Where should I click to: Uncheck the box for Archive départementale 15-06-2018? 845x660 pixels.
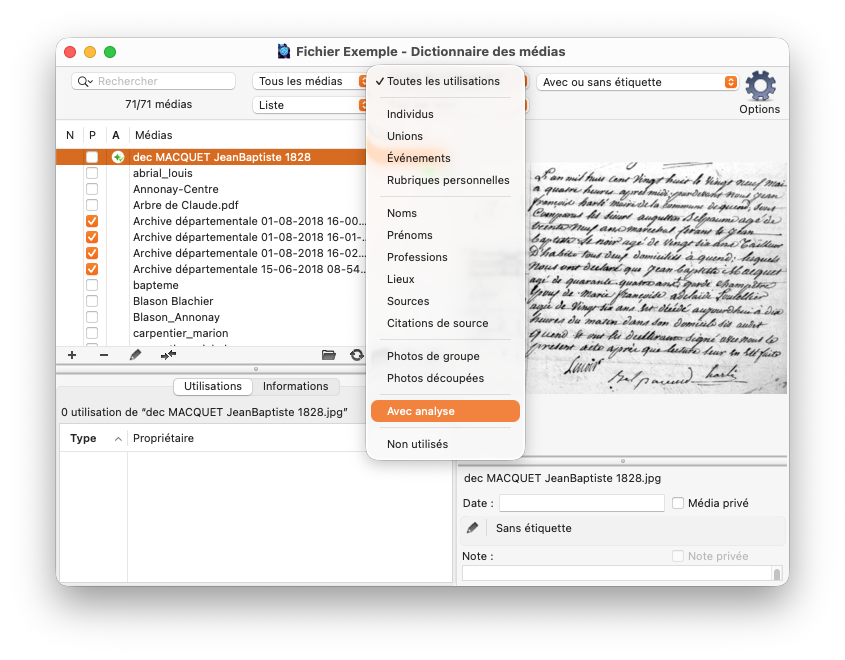pyautogui.click(x=92, y=269)
